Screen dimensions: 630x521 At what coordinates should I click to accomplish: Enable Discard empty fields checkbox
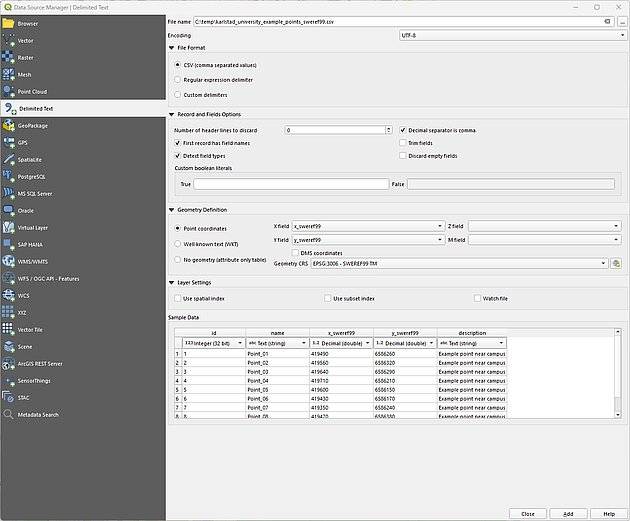click(x=403, y=155)
